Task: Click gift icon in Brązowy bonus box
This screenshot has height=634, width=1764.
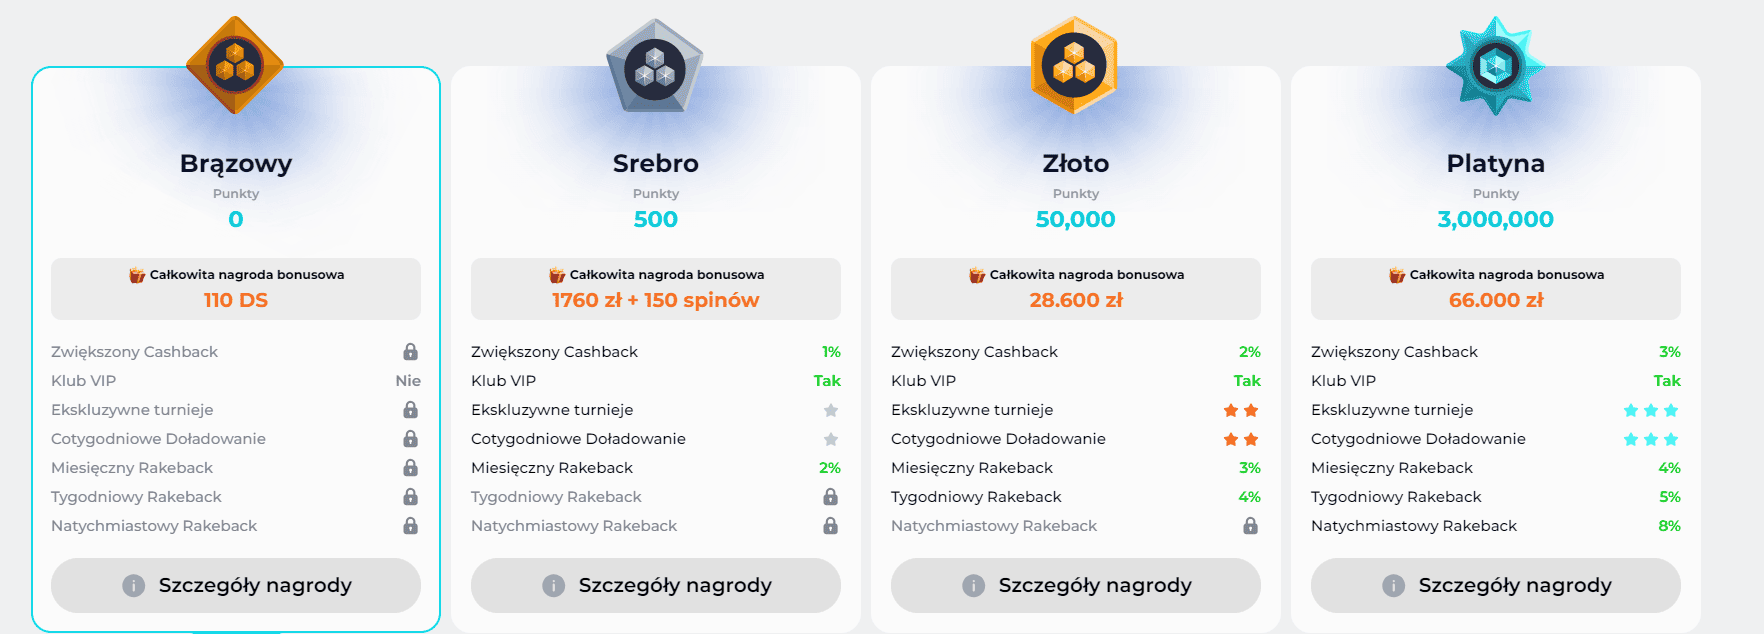Action: [x=137, y=275]
